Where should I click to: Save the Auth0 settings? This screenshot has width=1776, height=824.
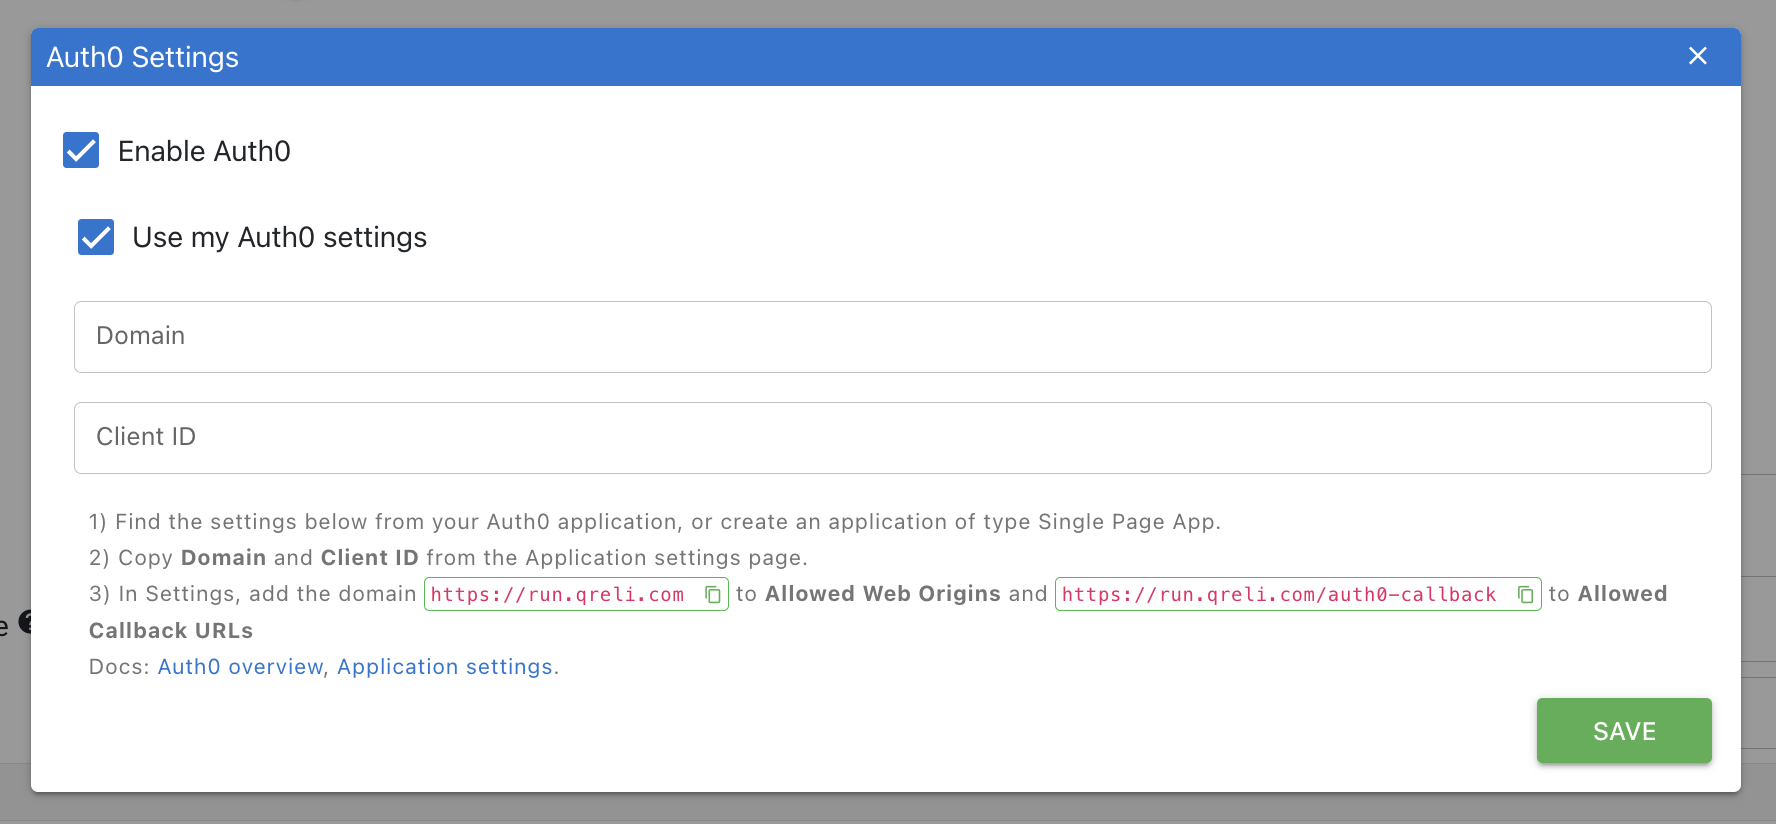(1623, 731)
